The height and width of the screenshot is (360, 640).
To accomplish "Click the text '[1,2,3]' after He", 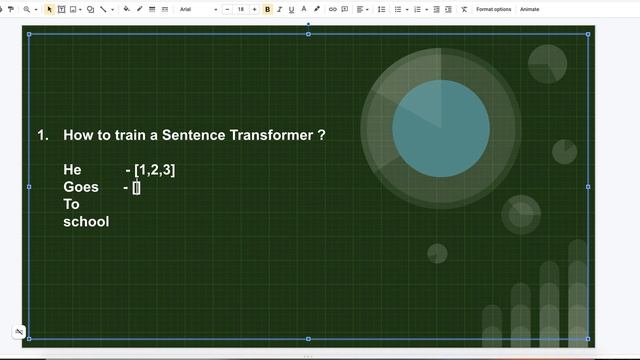I will pos(155,170).
